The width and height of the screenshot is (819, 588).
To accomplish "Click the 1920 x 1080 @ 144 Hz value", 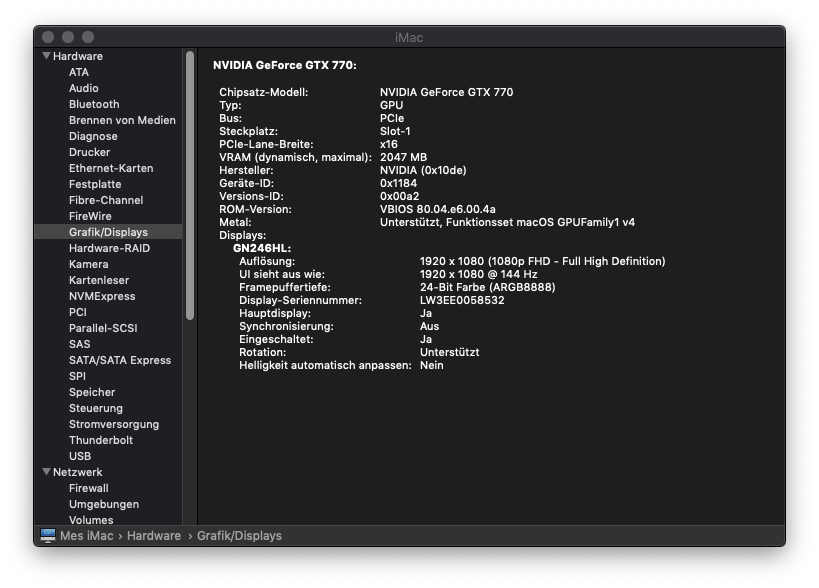I will (x=478, y=274).
